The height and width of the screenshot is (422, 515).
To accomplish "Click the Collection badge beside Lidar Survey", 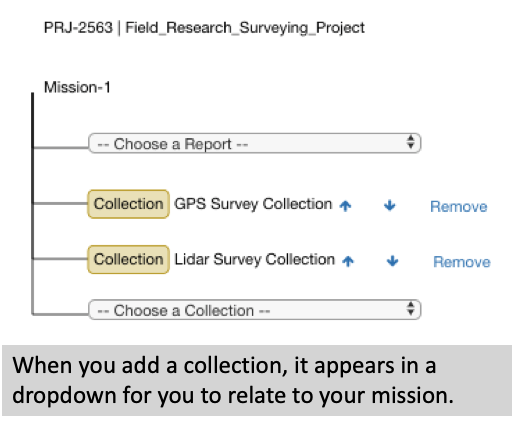I will [128, 259].
